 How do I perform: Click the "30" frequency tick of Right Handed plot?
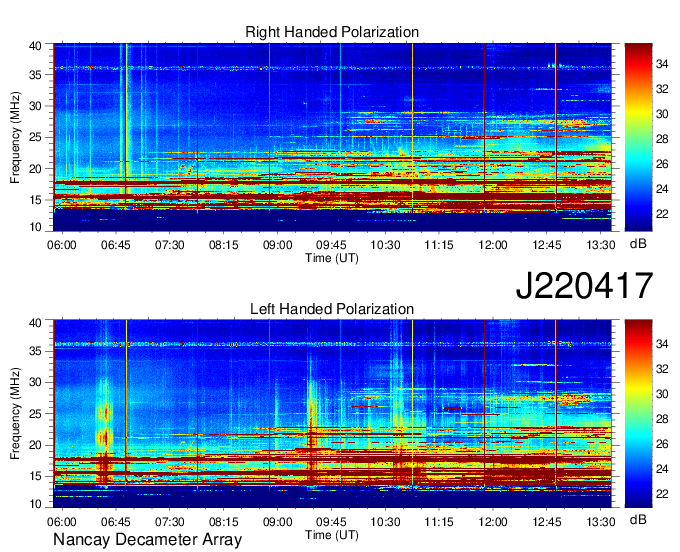pos(35,106)
